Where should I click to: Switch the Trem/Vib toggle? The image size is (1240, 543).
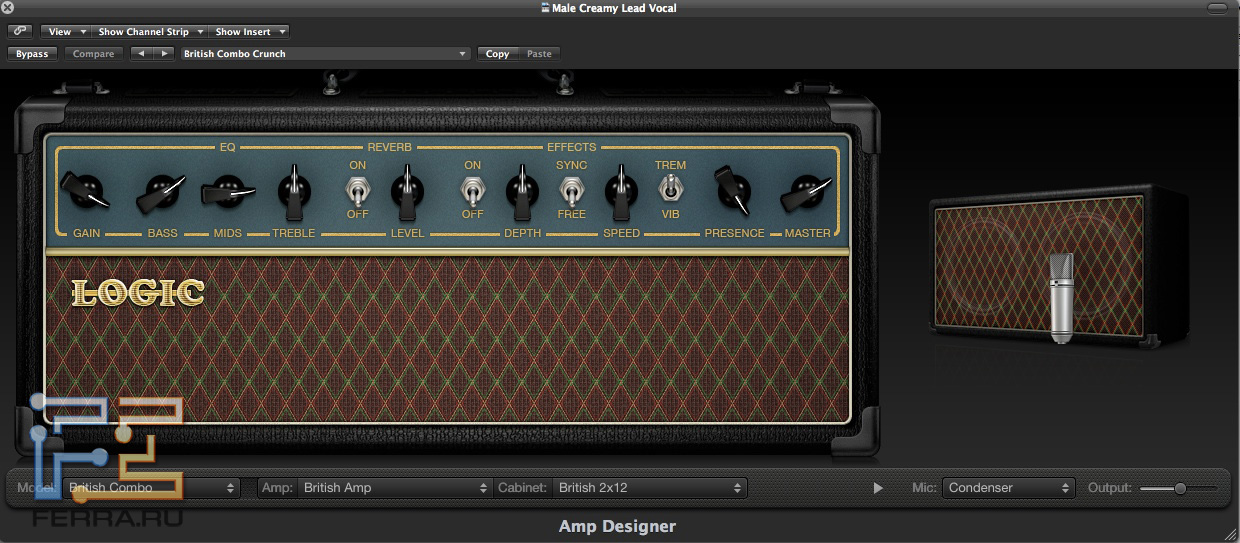pos(670,188)
